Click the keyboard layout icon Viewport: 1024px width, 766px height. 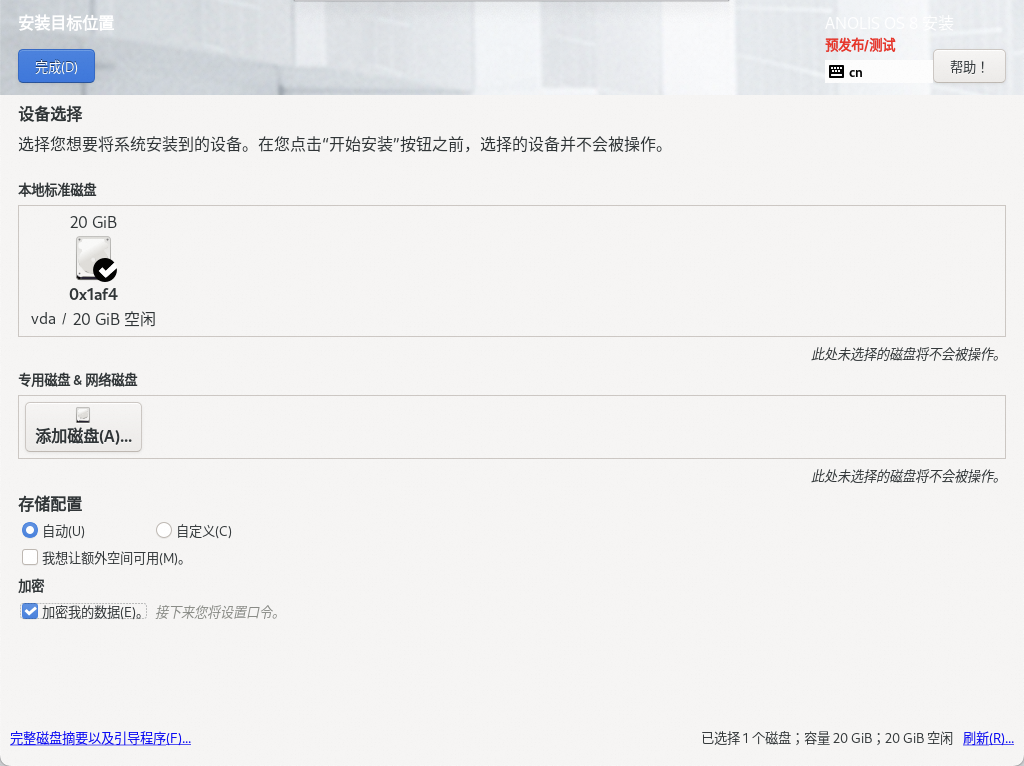pos(837,72)
